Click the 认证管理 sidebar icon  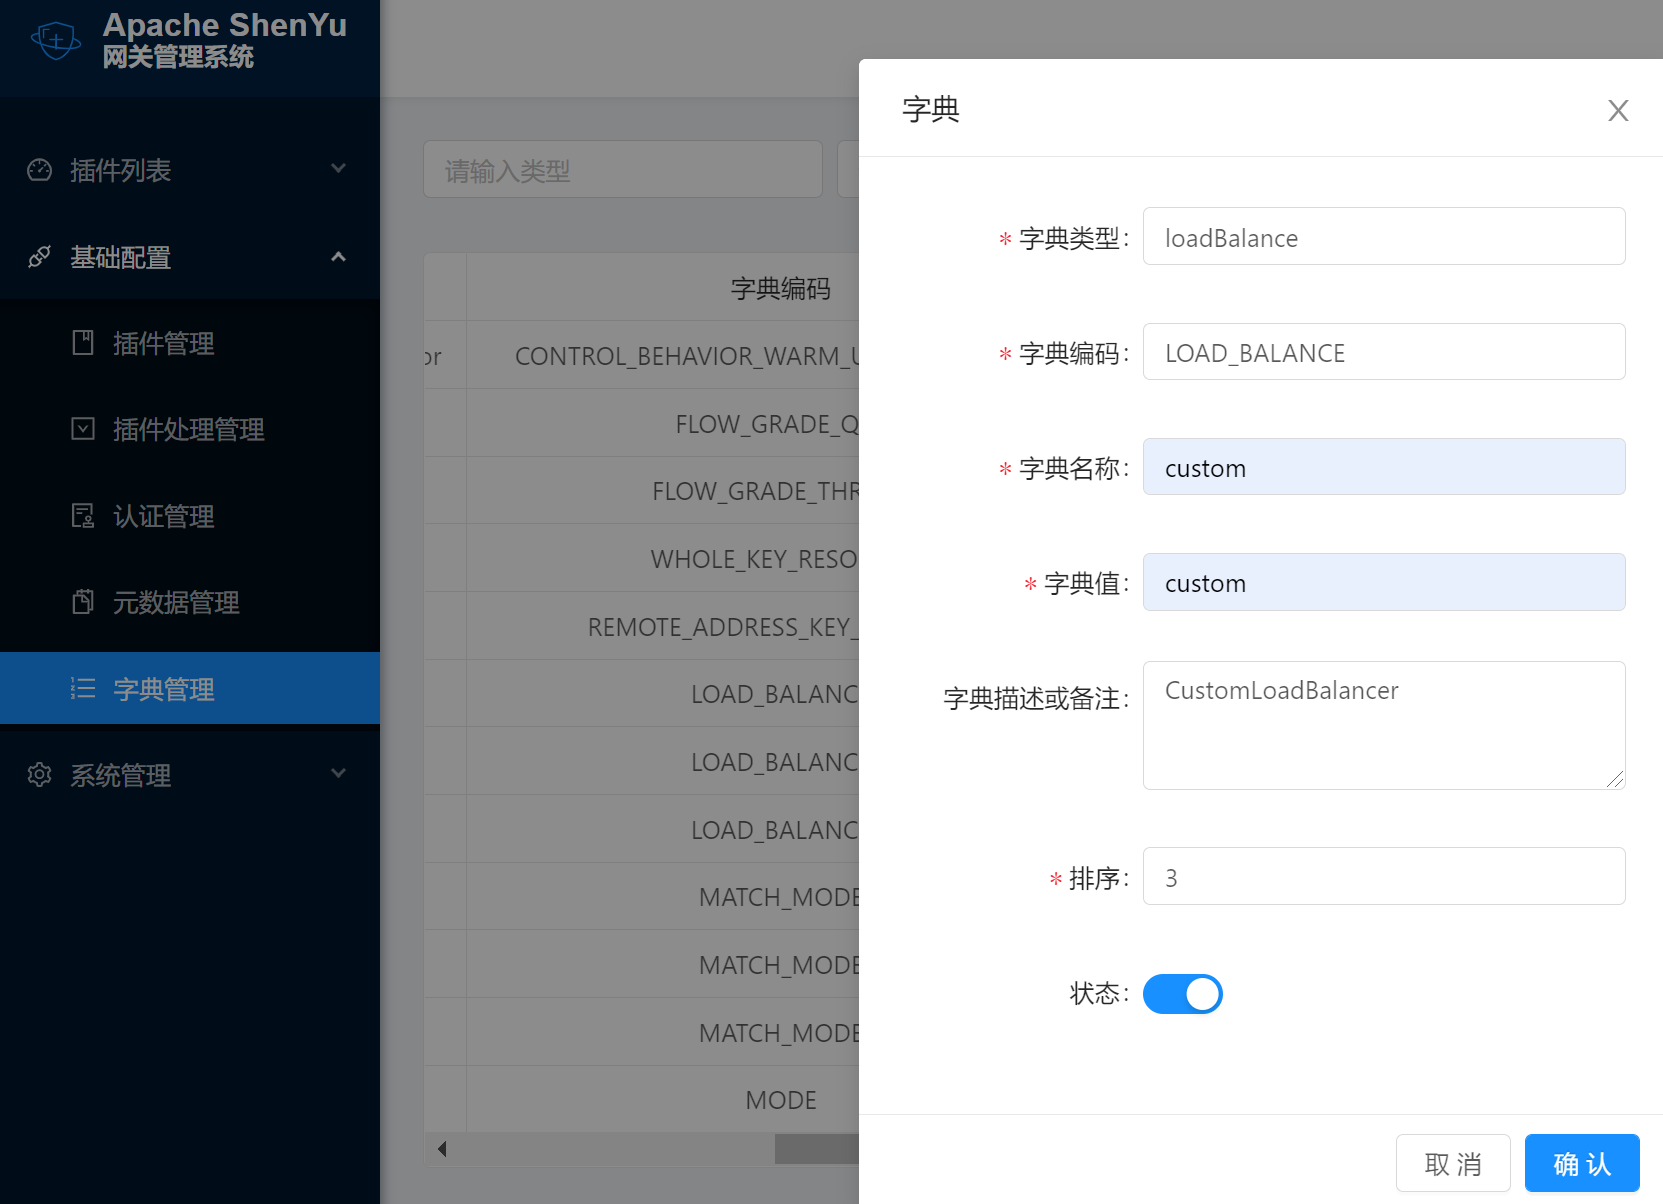click(83, 516)
